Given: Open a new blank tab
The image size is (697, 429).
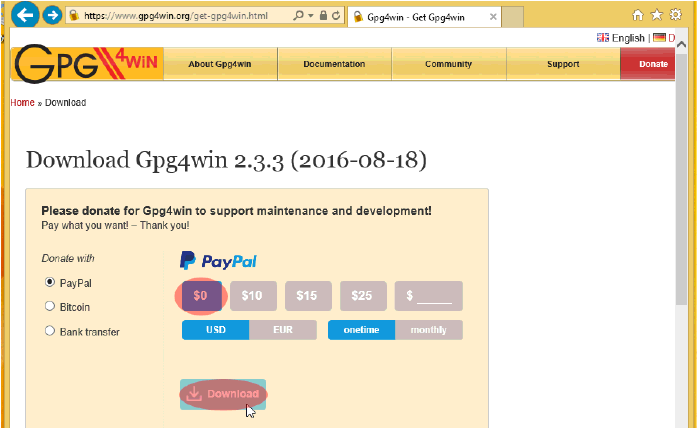Looking at the screenshot, I should pyautogui.click(x=513, y=17).
